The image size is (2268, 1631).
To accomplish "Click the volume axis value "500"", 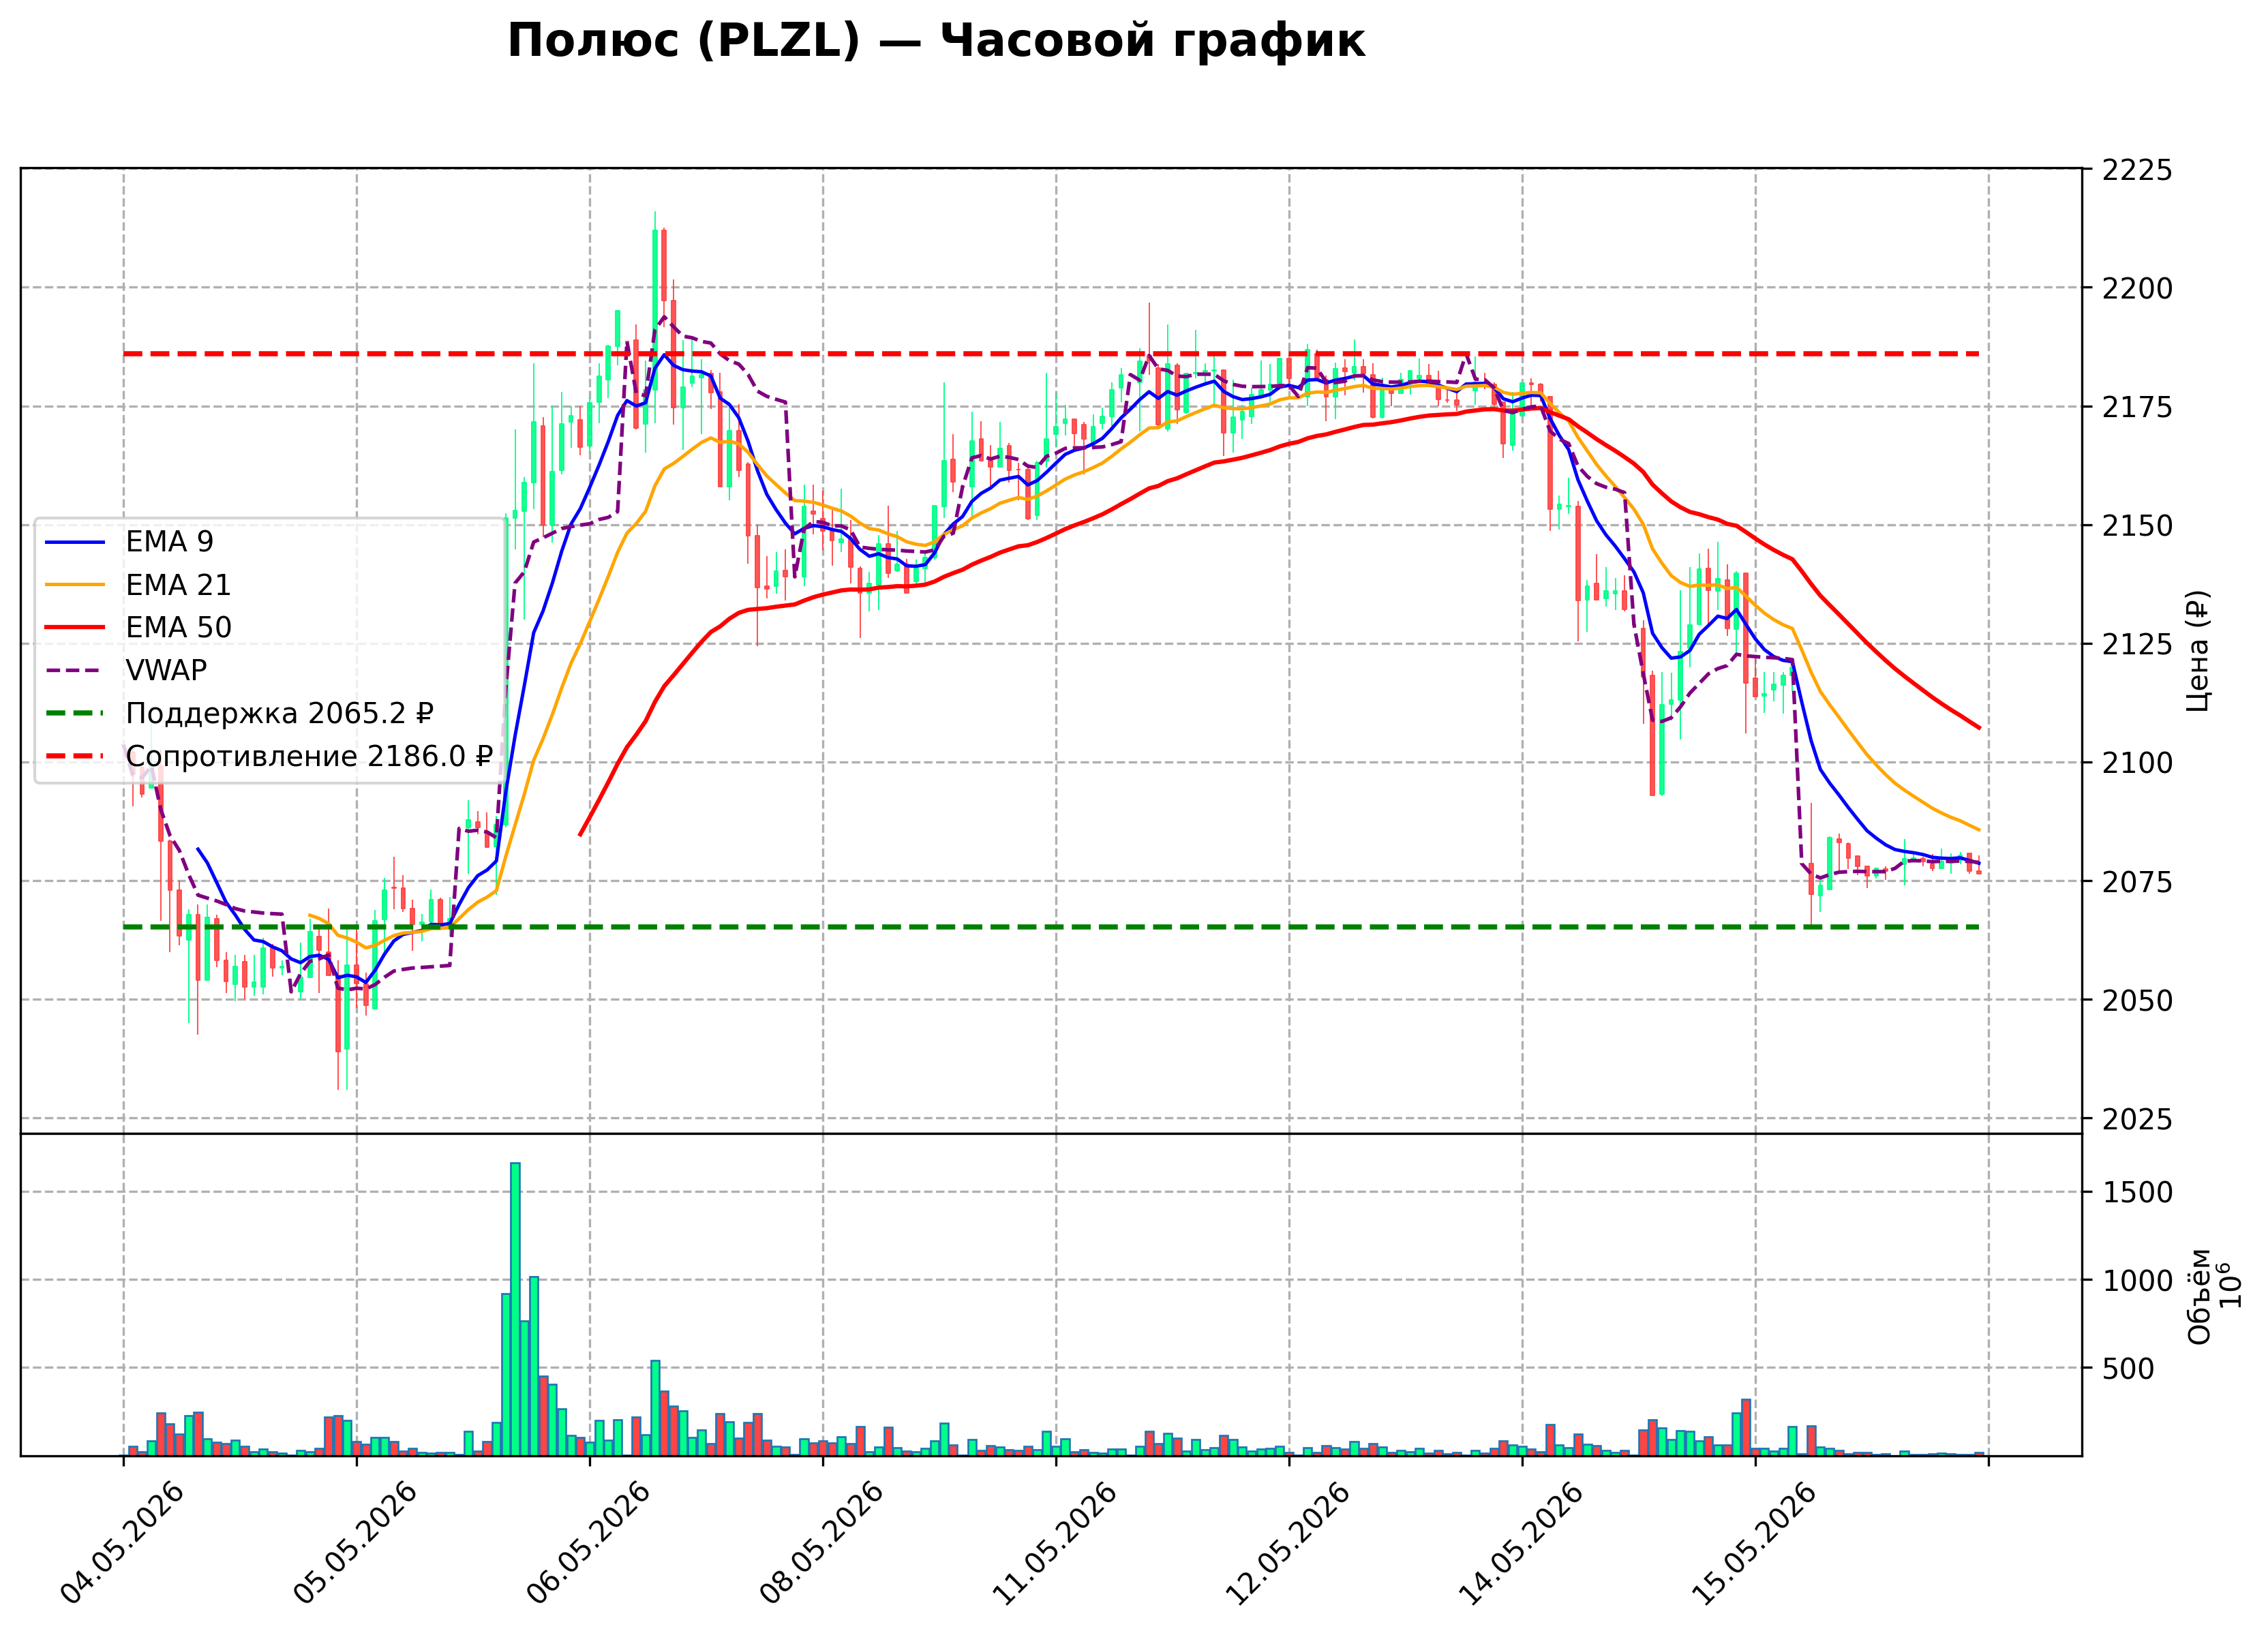I will [2128, 1369].
